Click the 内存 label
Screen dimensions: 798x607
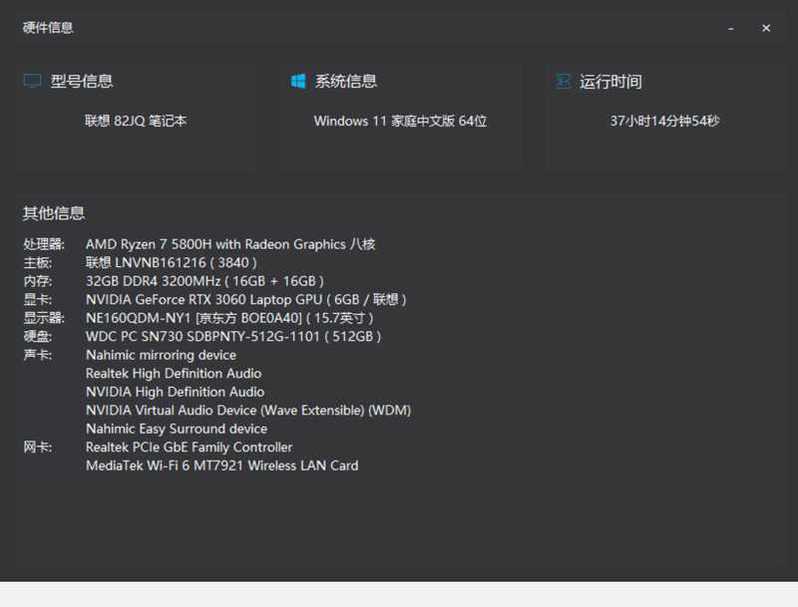[38, 281]
